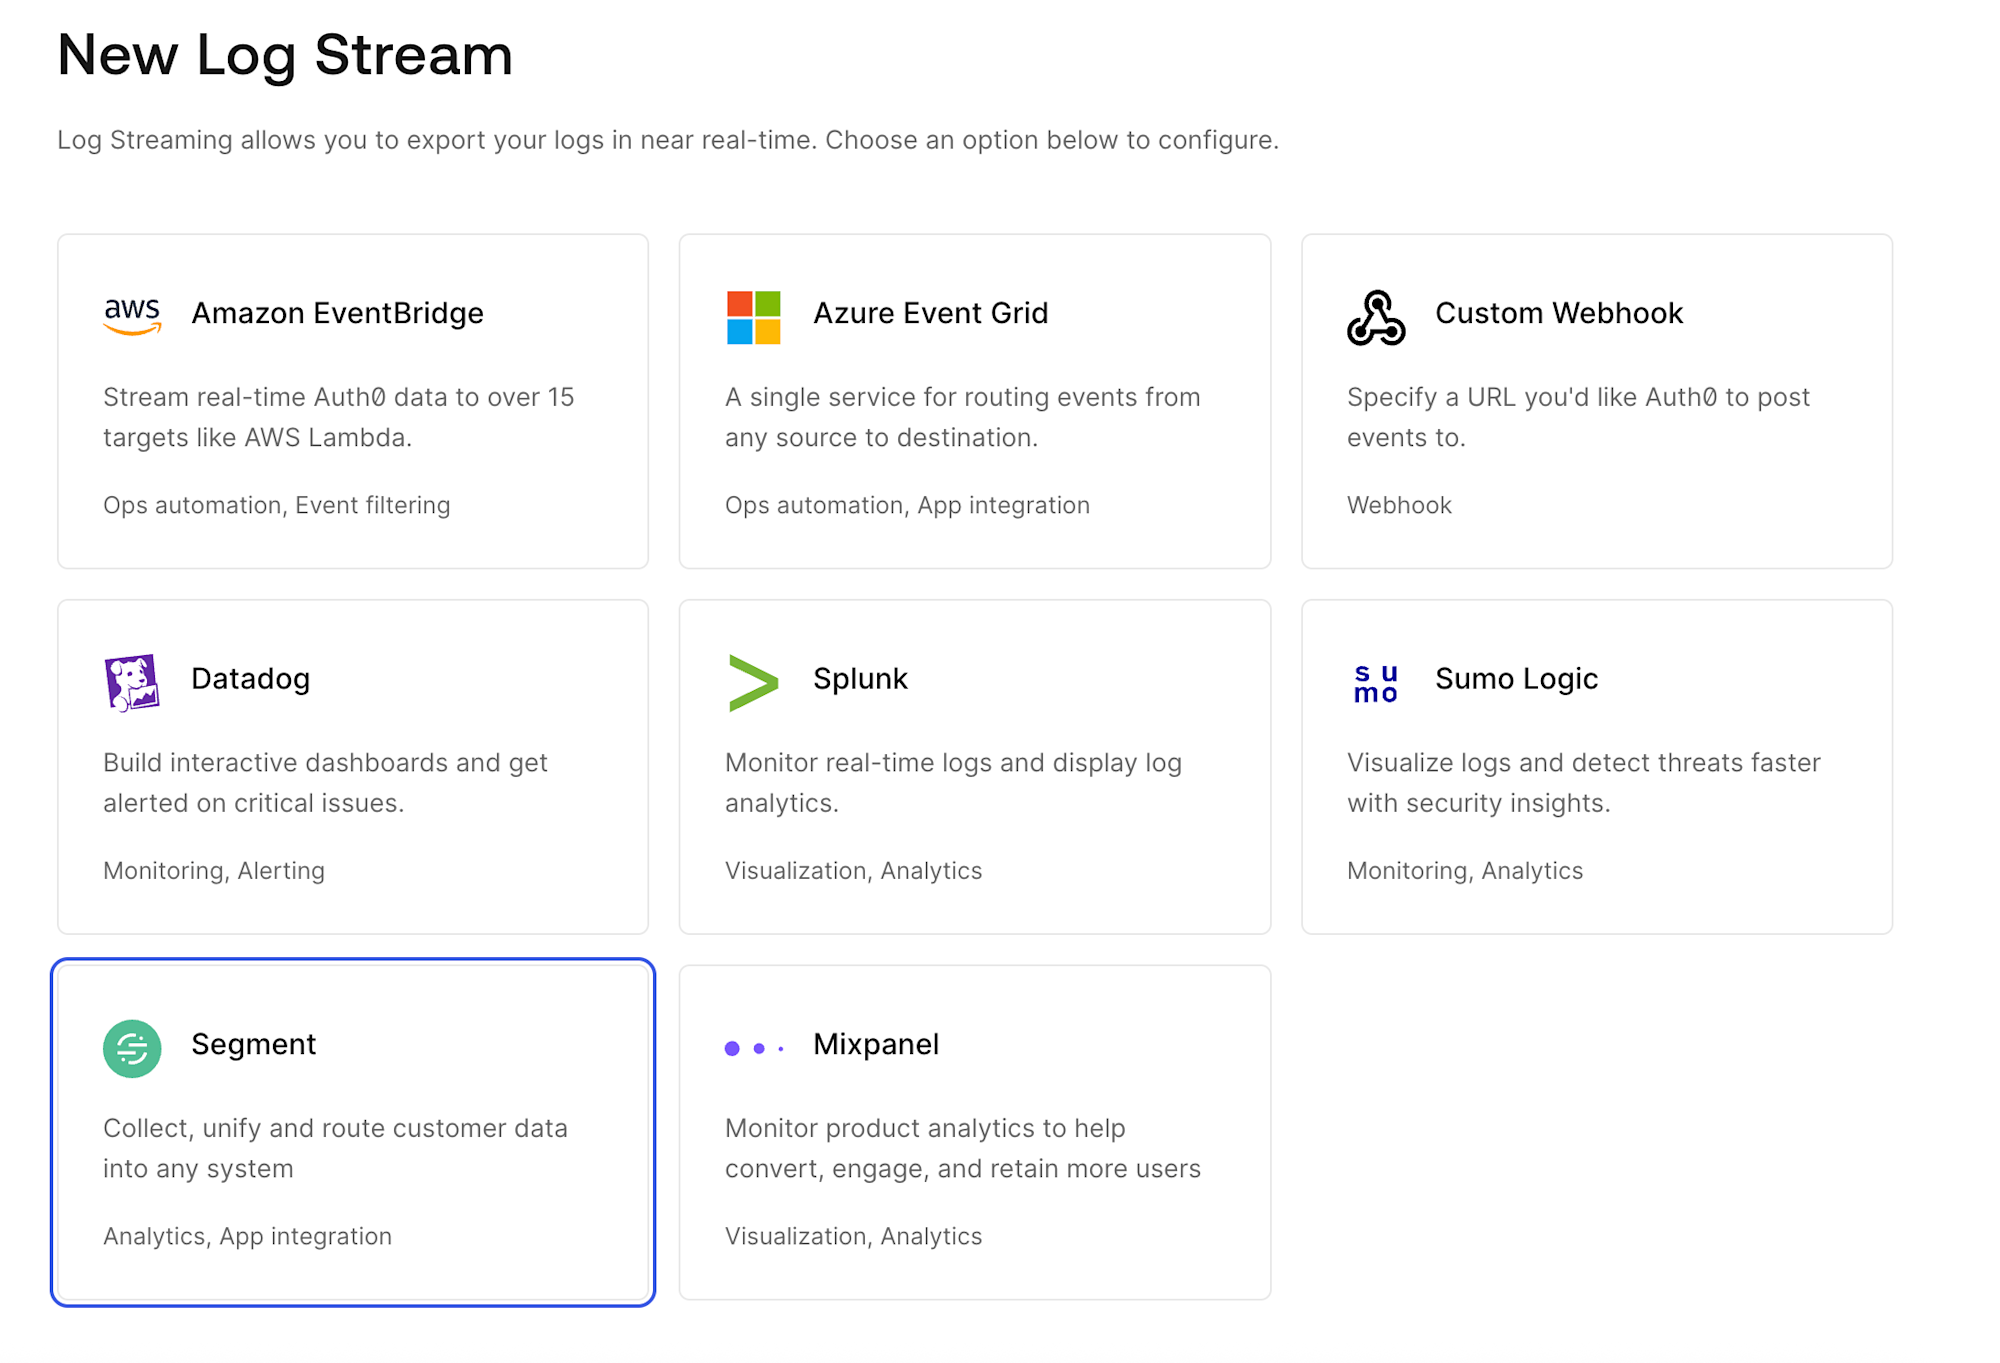Click 'Monitor real-time logs' description

pyautogui.click(x=953, y=783)
